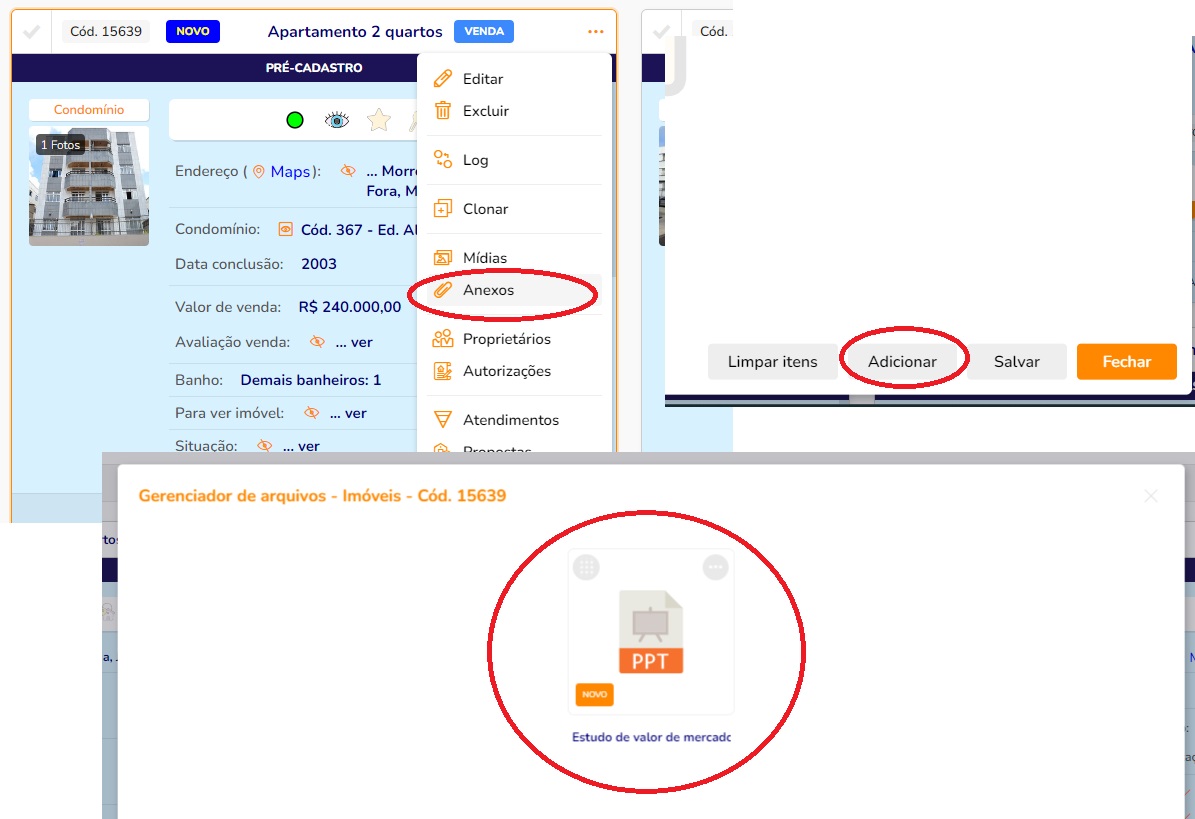Open the three-dot menu on property card

click(596, 32)
